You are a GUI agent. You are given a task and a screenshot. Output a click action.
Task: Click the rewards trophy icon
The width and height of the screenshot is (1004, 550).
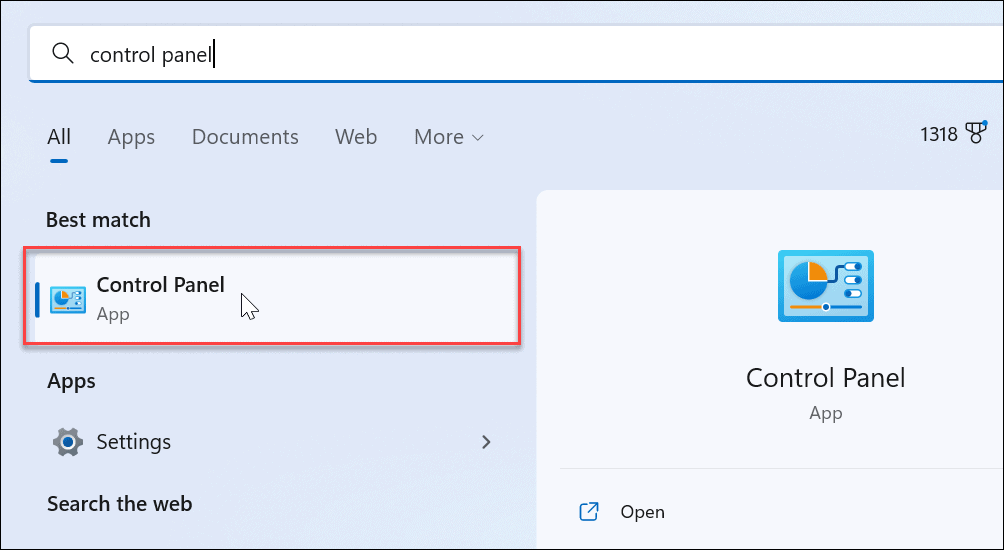(976, 134)
